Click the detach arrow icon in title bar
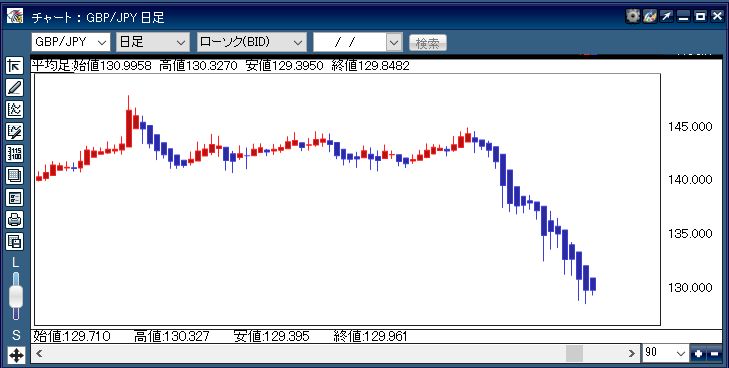Image resolution: width=729 pixels, height=368 pixels. (x=666, y=17)
